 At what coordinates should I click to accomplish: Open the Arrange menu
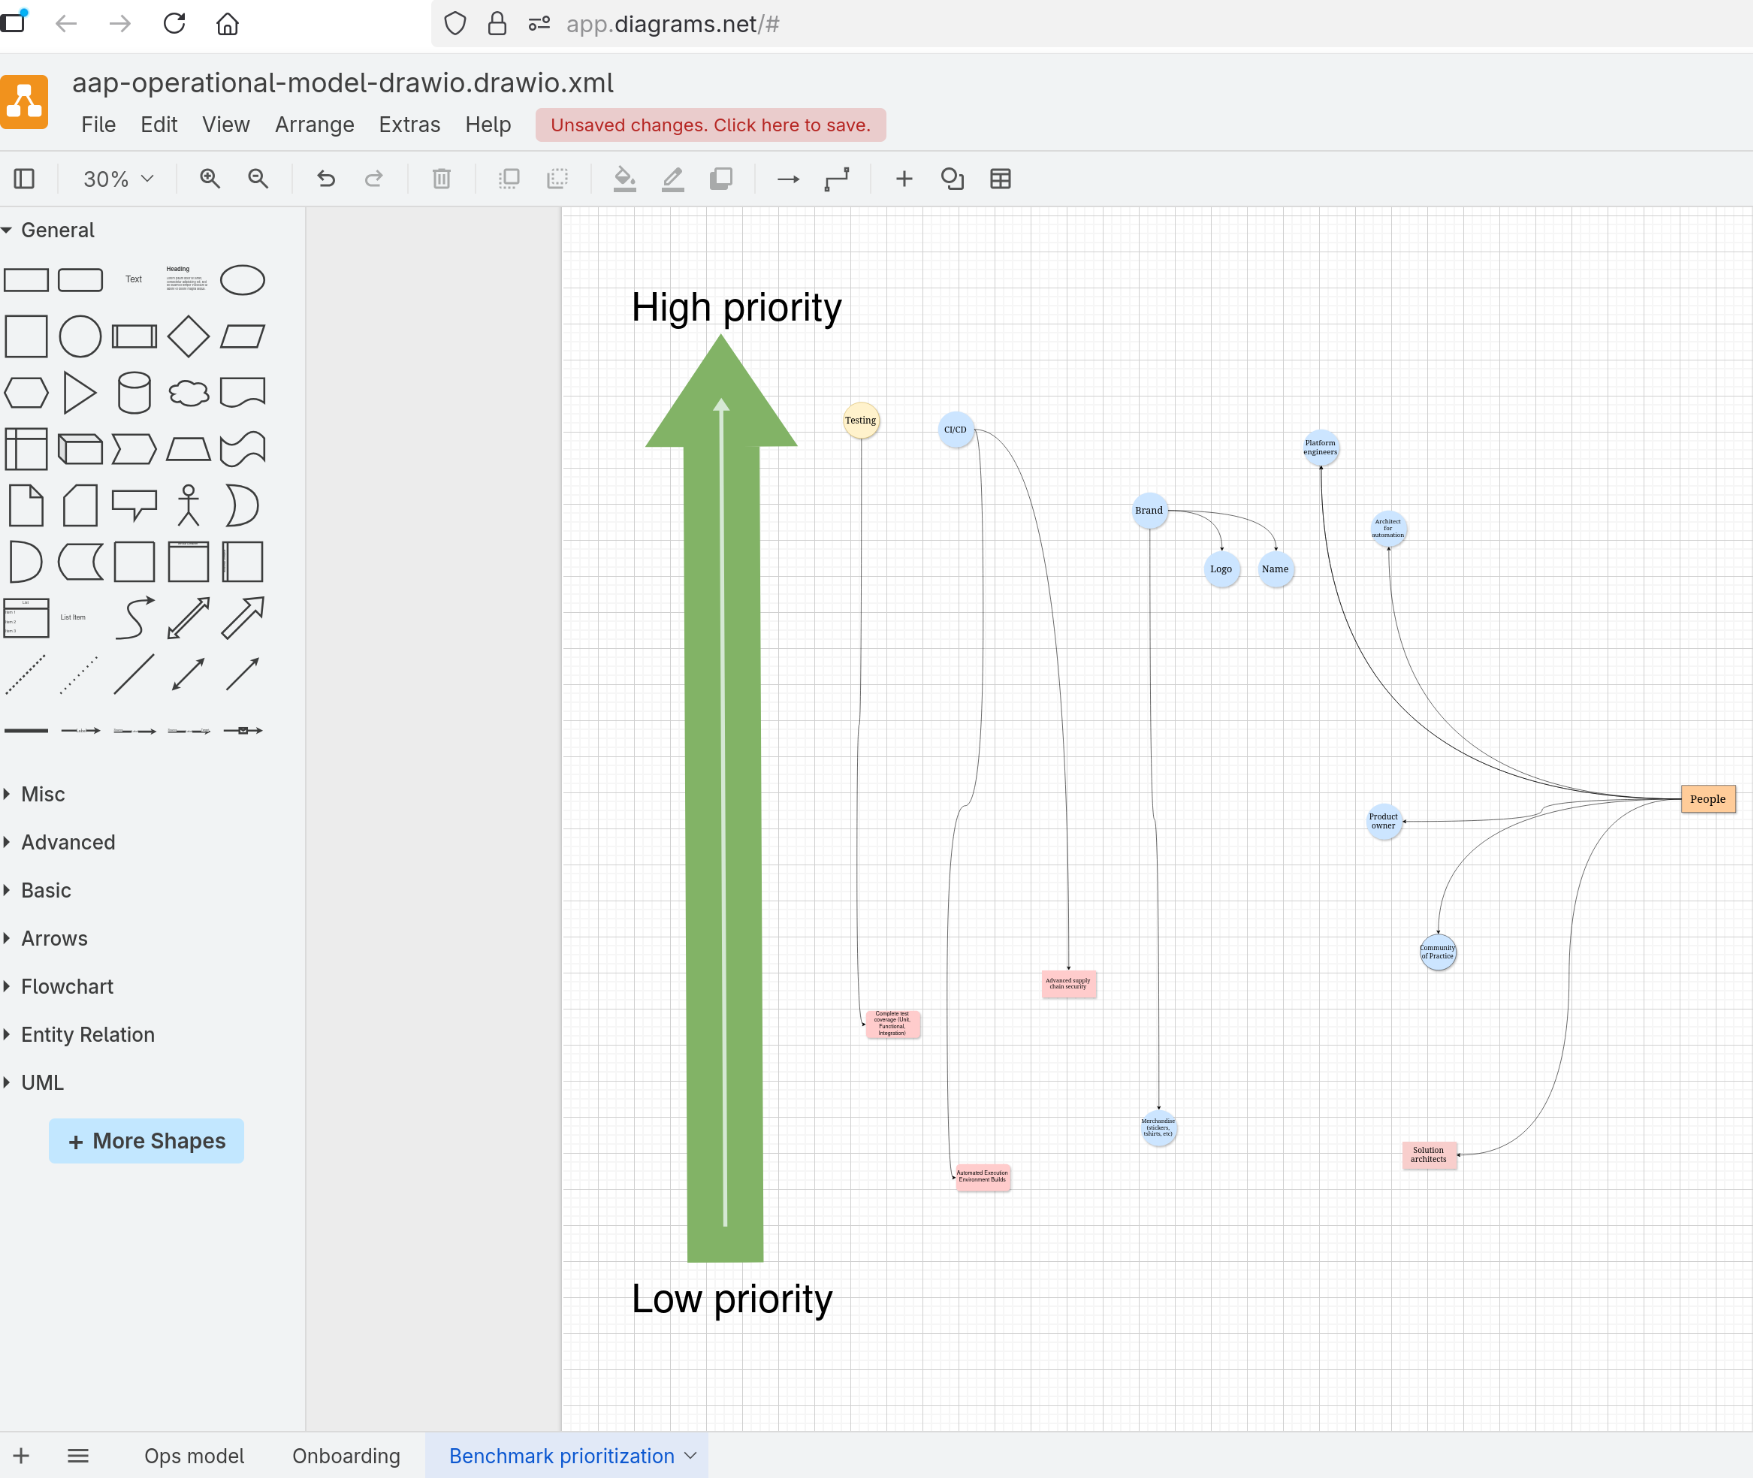tap(314, 125)
